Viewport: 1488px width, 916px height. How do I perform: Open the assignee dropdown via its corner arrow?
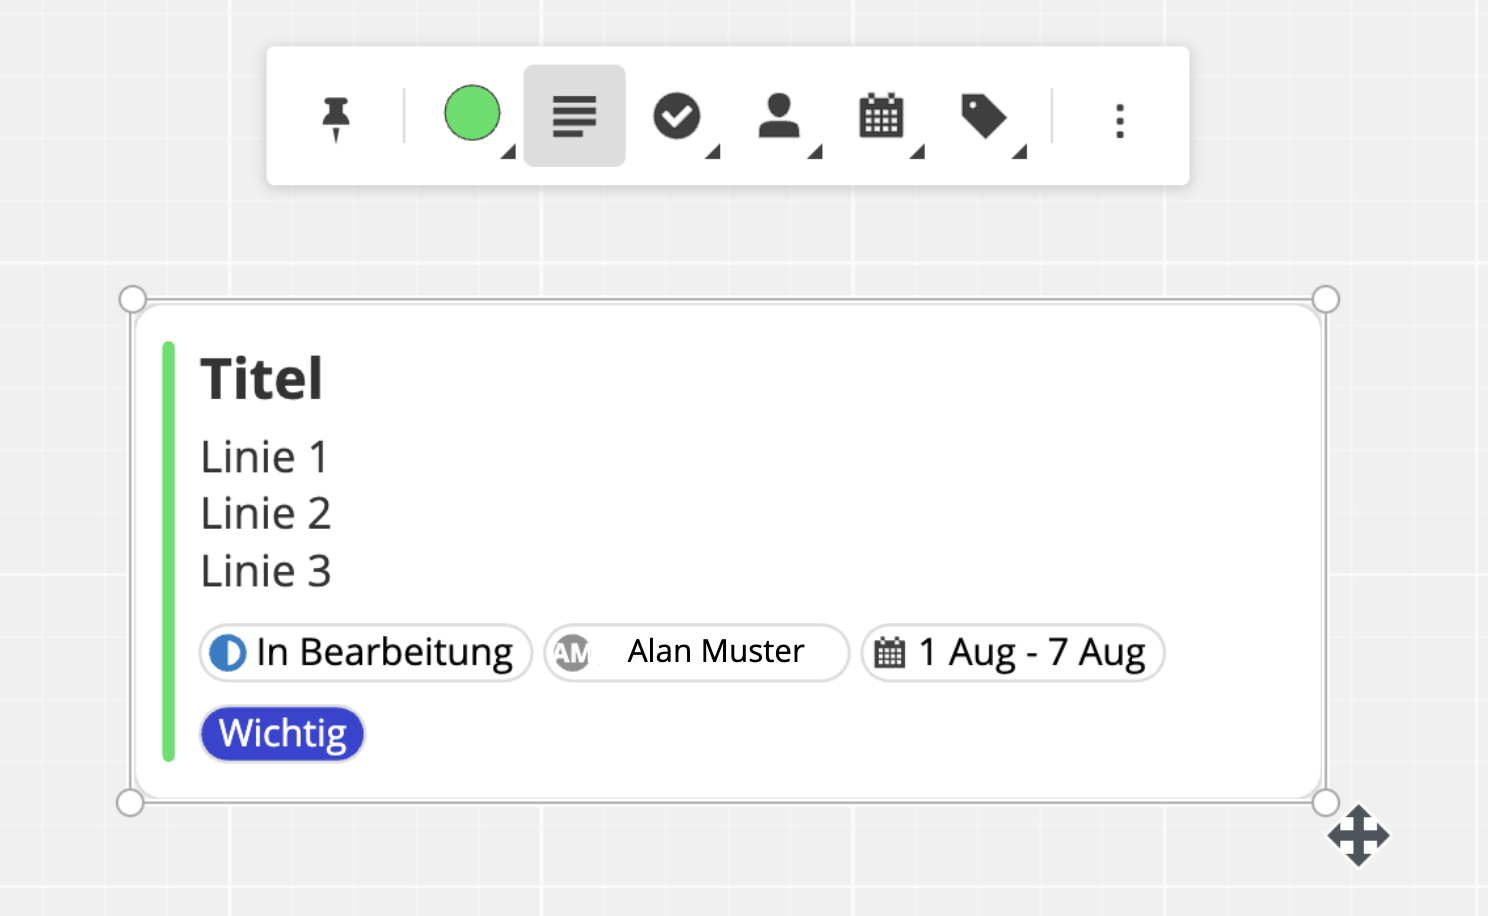point(814,152)
